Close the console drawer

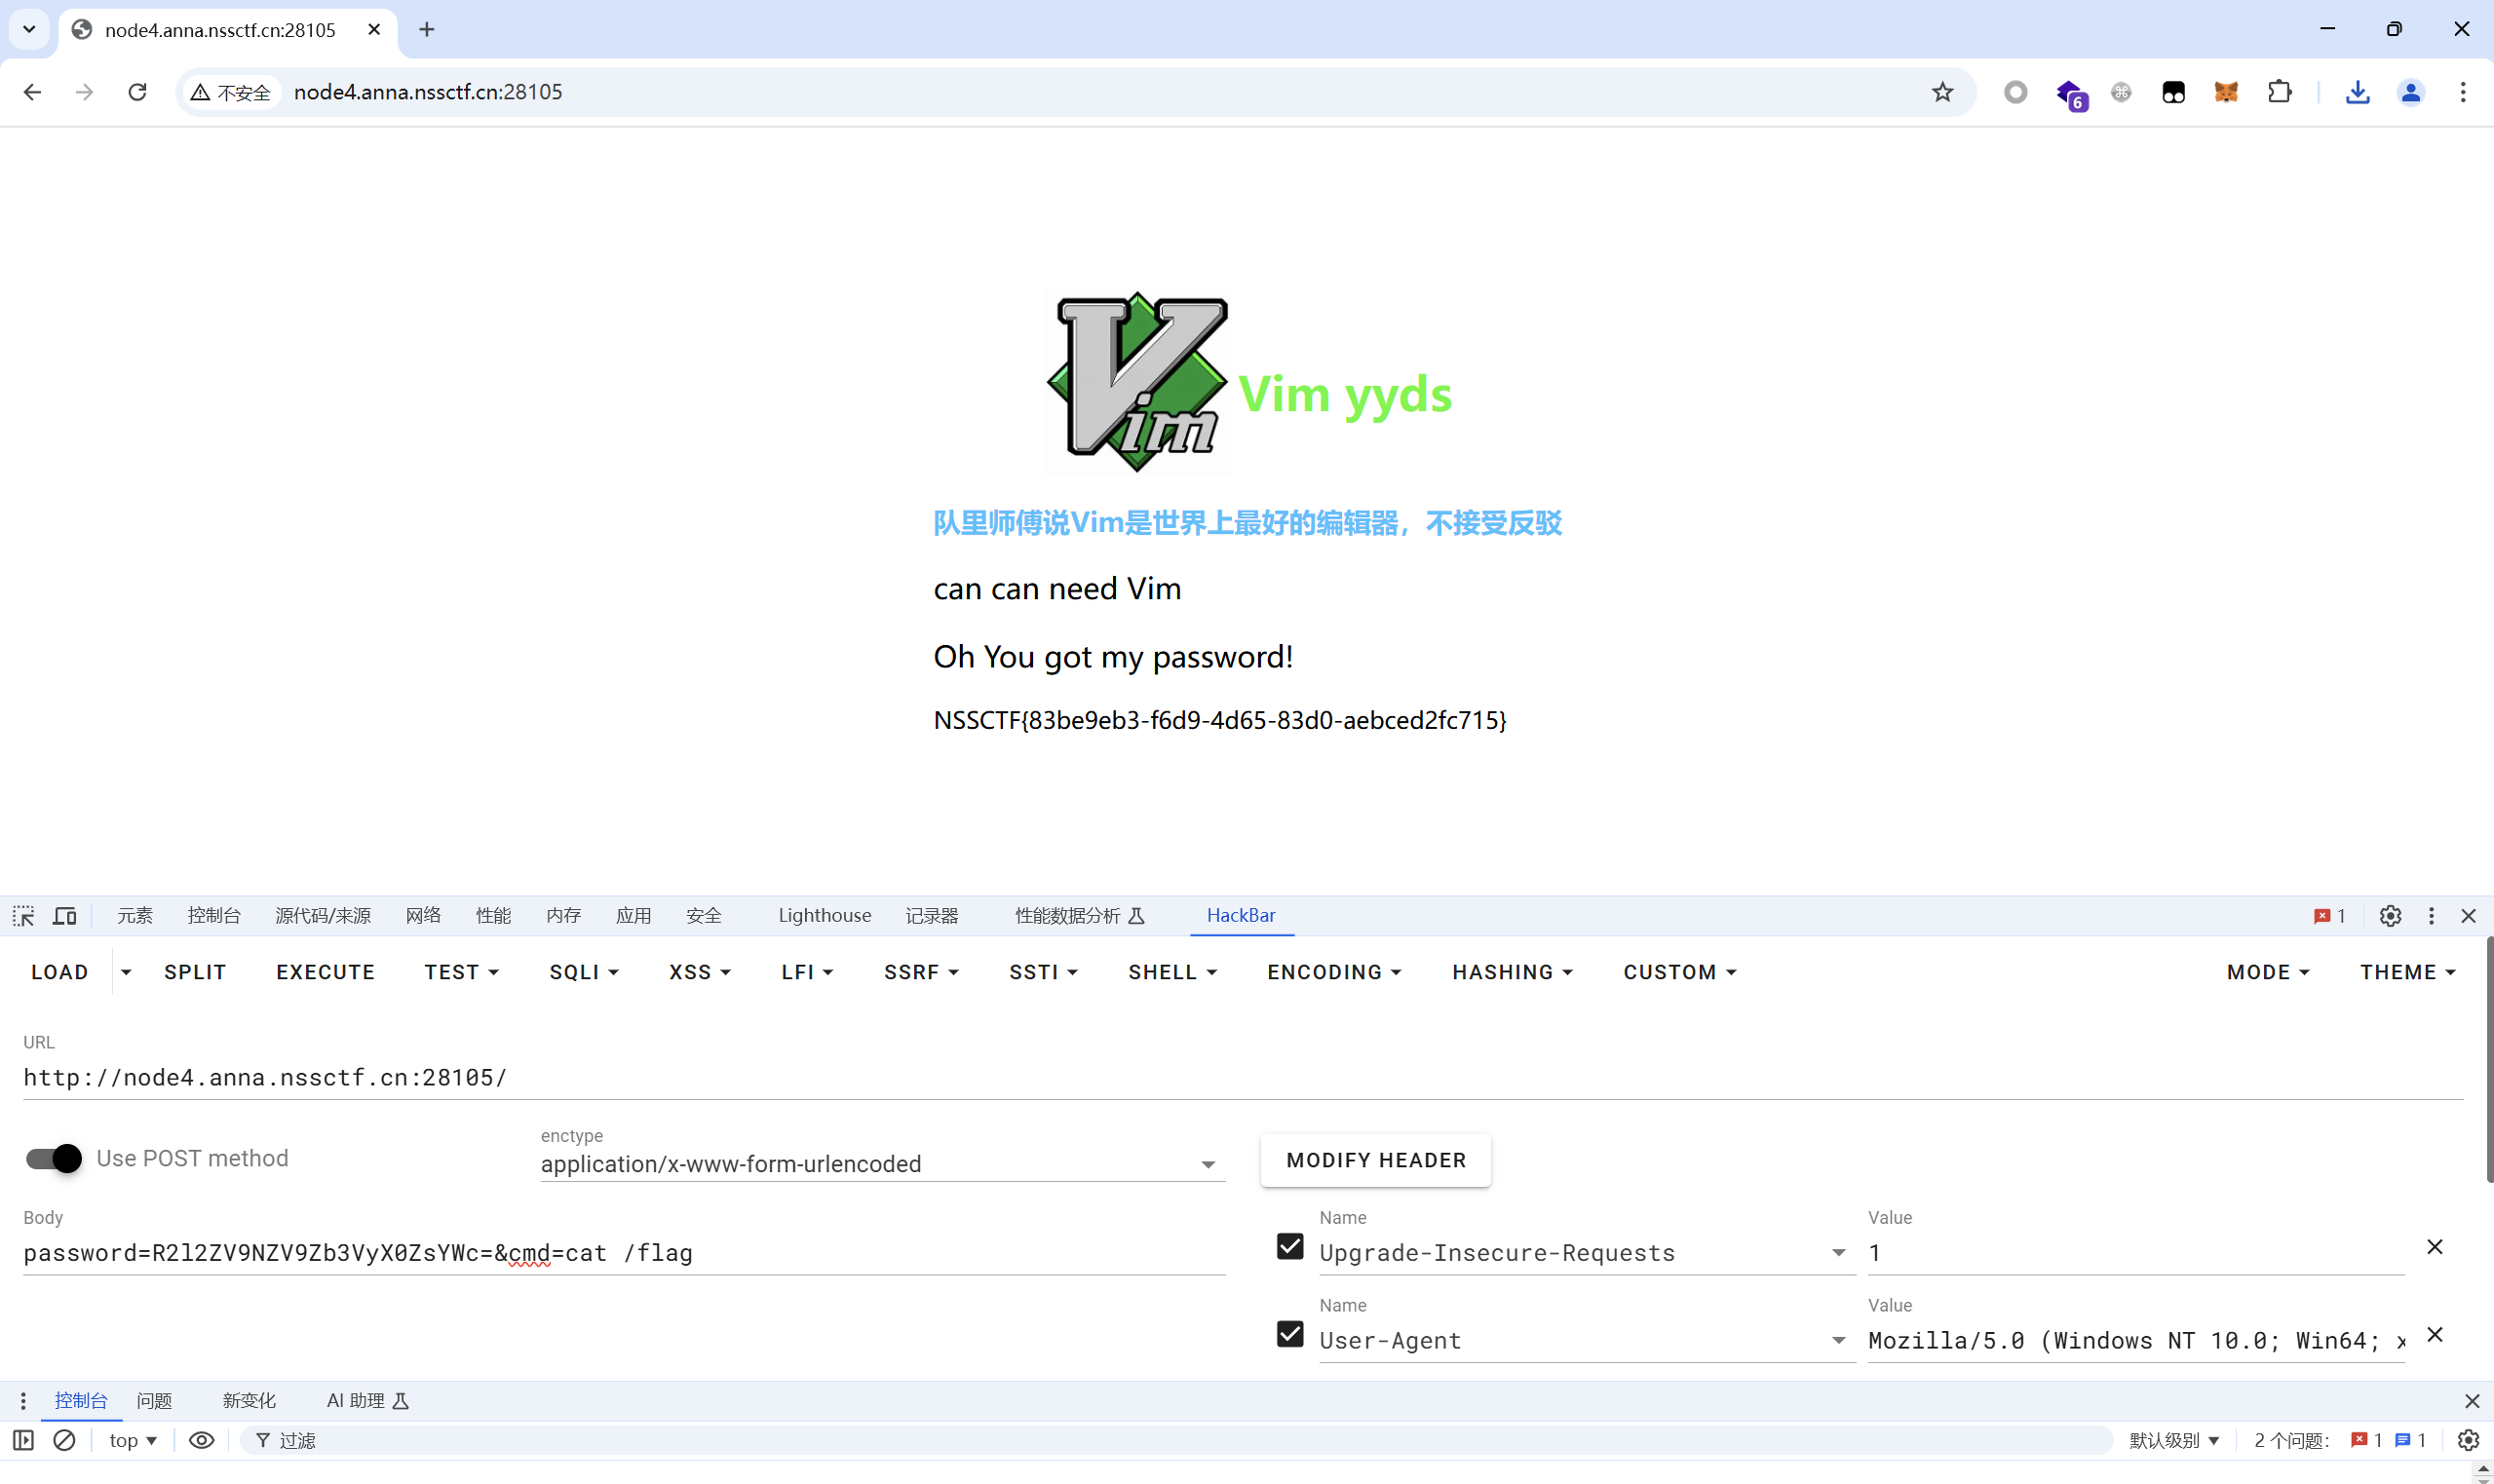[2472, 1401]
